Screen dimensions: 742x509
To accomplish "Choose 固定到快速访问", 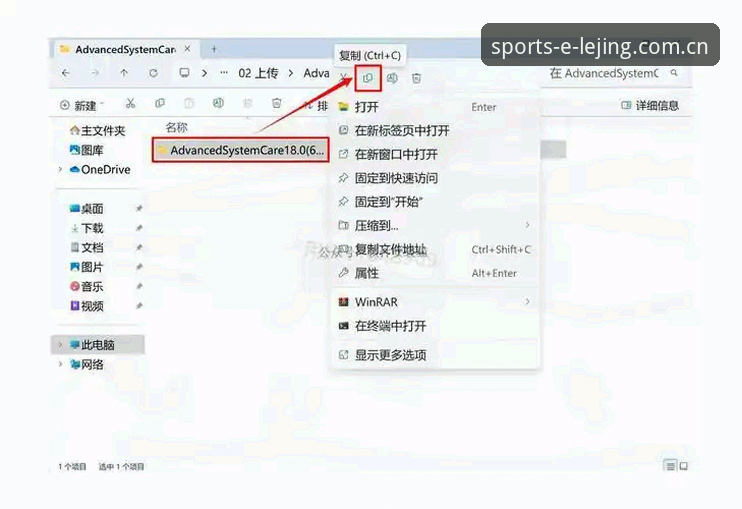I will pos(435,178).
